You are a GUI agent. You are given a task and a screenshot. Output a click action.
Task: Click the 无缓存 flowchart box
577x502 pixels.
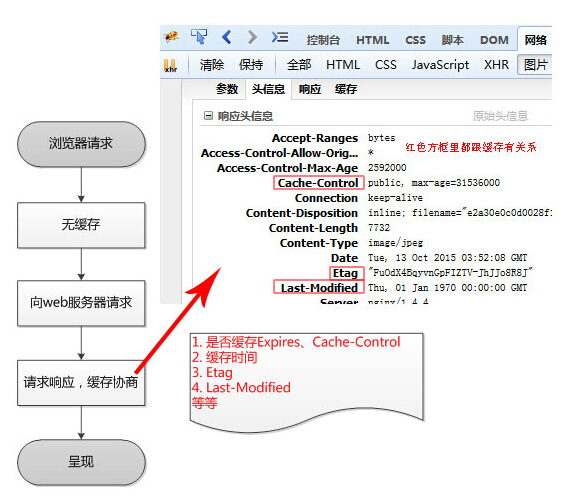click(81, 225)
